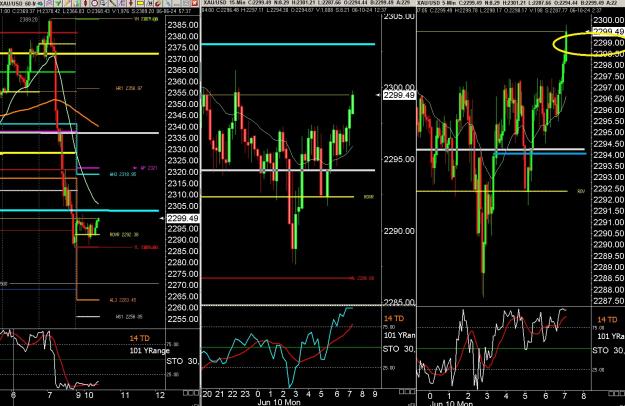Click the STO 30 label in left indicator pane
Screen dimensions: 625x406
point(182,361)
